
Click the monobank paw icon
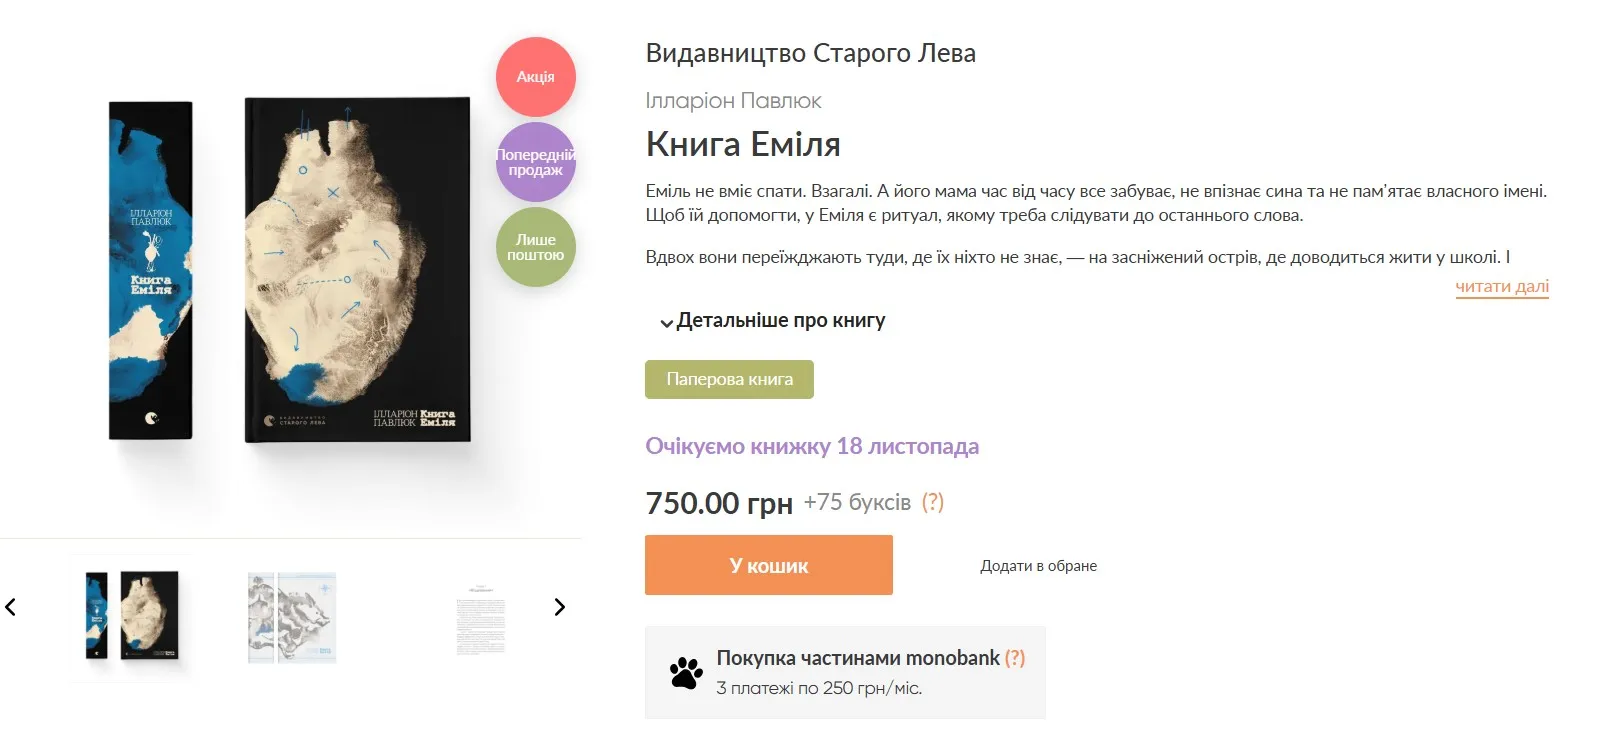click(x=686, y=672)
